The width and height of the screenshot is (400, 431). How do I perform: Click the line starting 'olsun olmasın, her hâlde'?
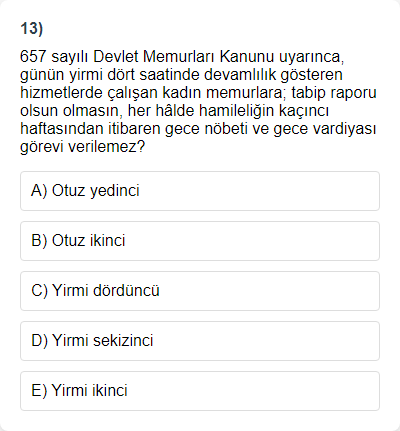pyautogui.click(x=174, y=111)
